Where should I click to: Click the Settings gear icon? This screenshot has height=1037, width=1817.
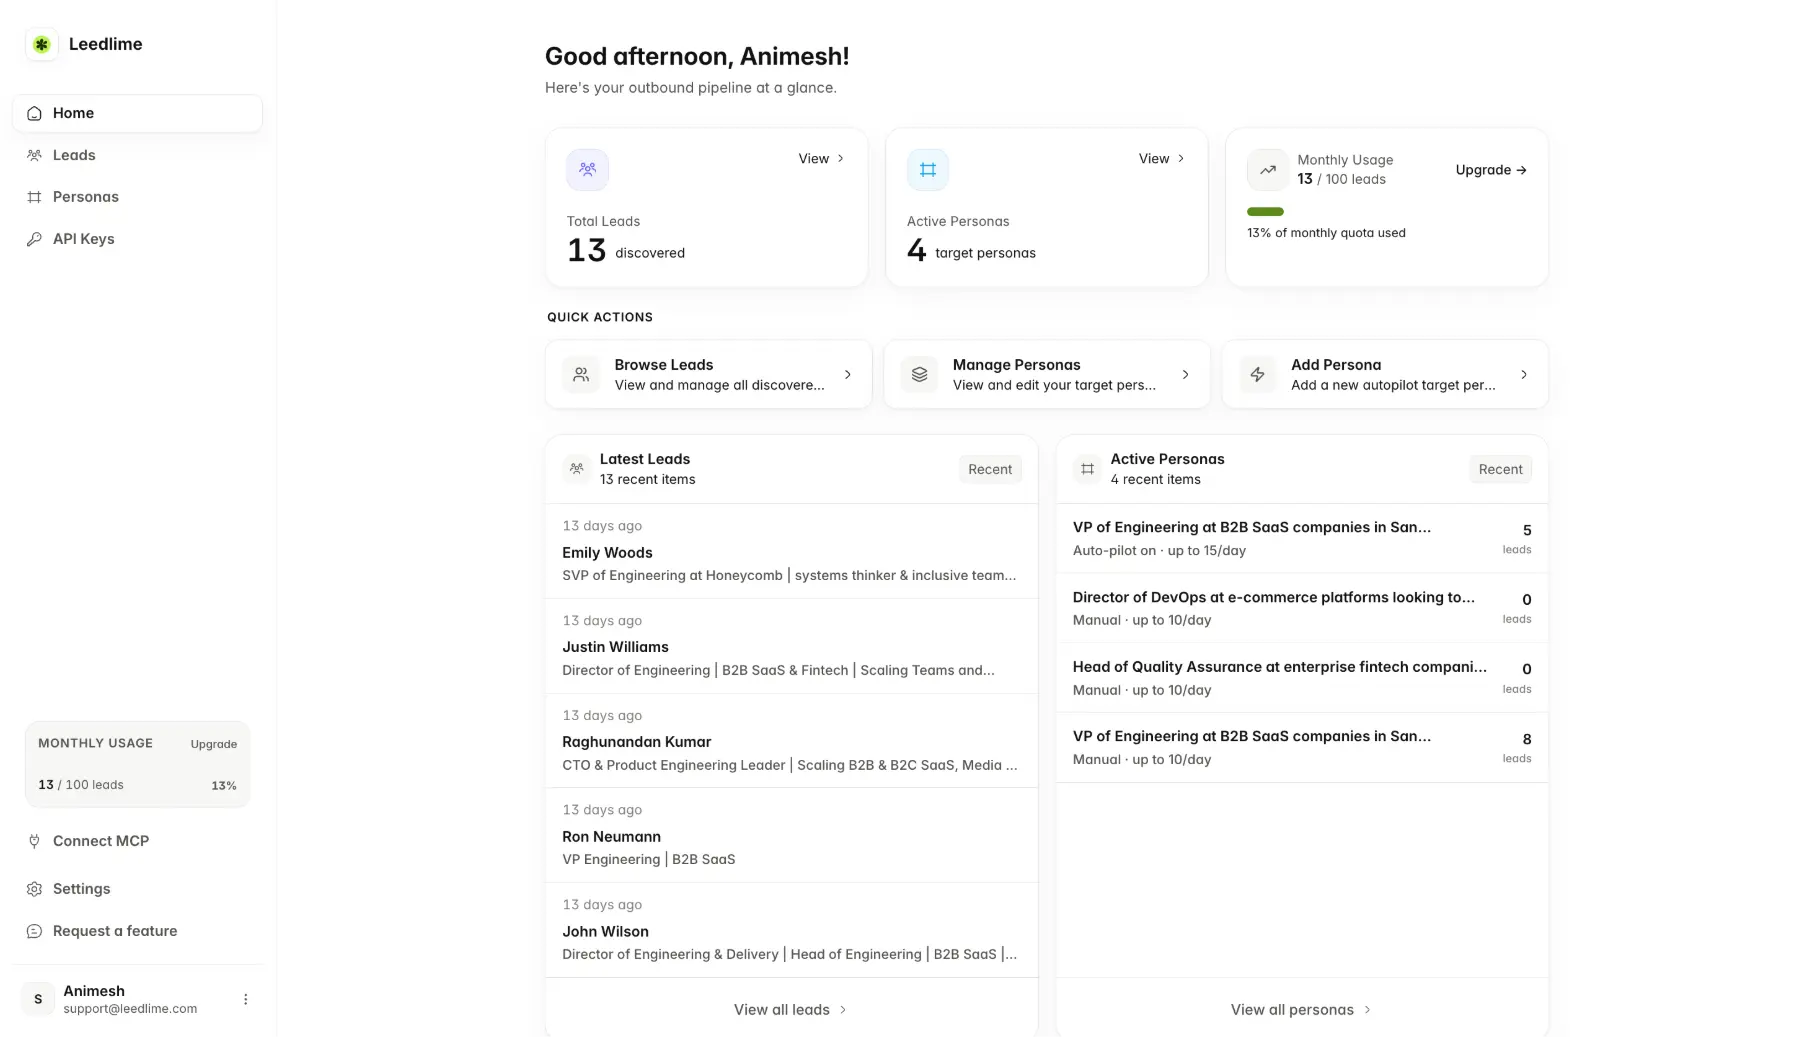[x=34, y=889]
